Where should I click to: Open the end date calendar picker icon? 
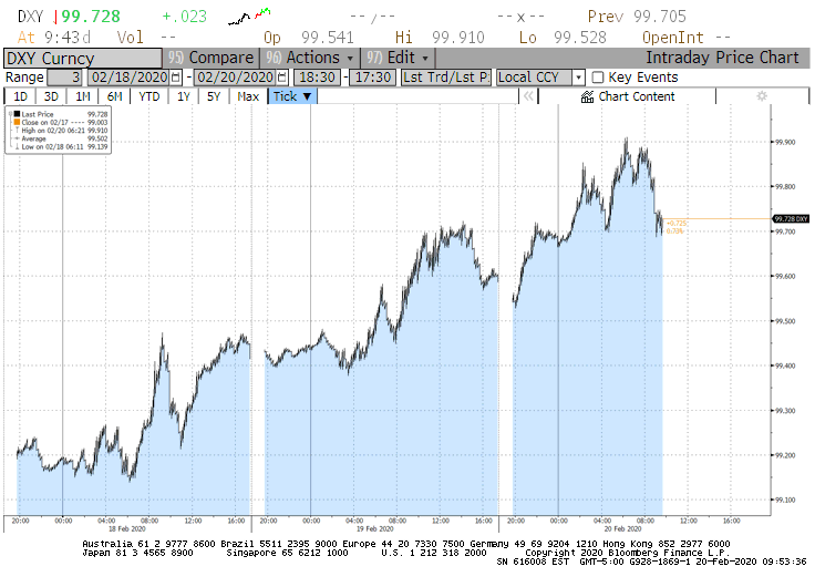[x=282, y=77]
